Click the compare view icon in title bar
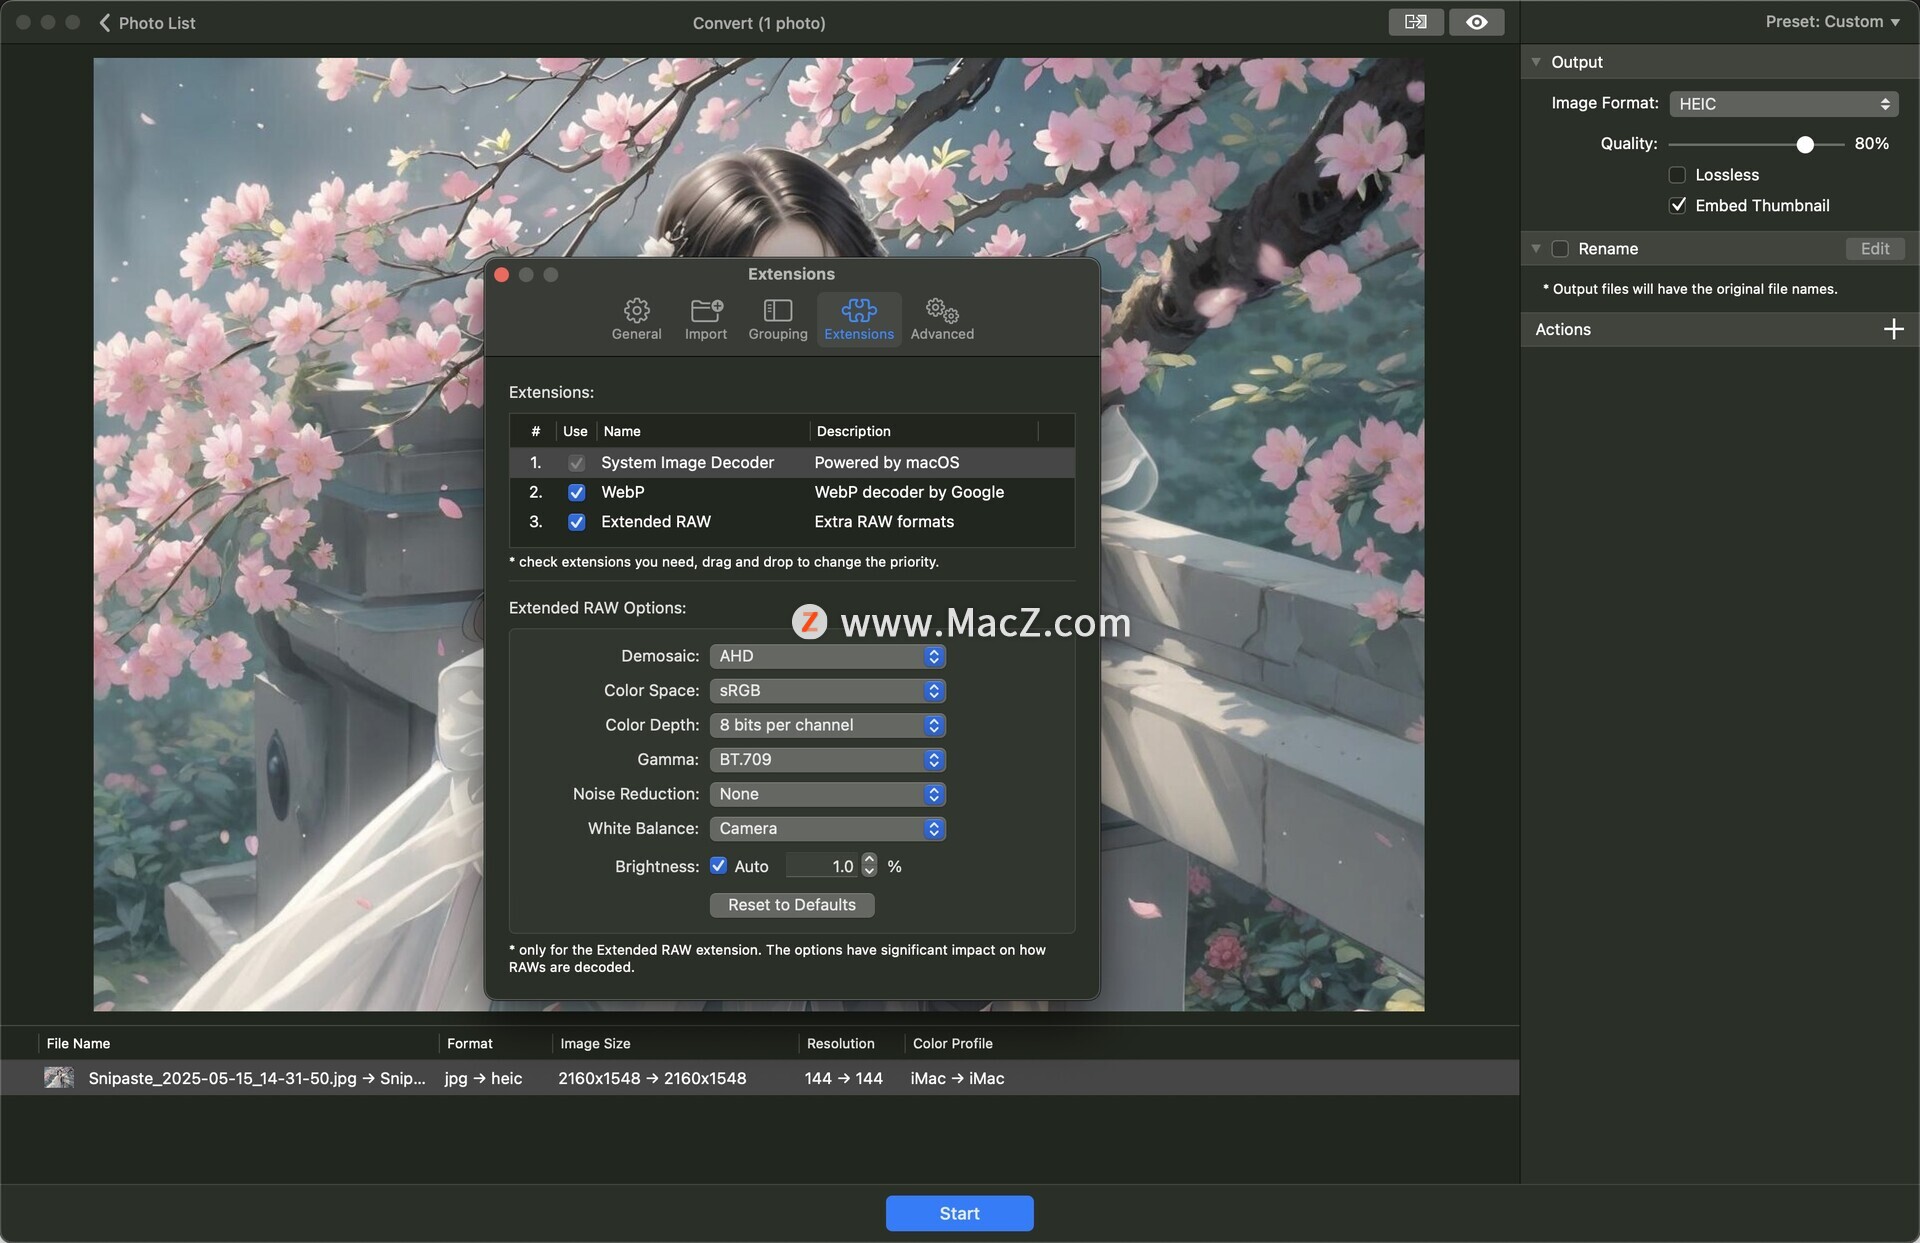This screenshot has height=1243, width=1920. 1415,22
